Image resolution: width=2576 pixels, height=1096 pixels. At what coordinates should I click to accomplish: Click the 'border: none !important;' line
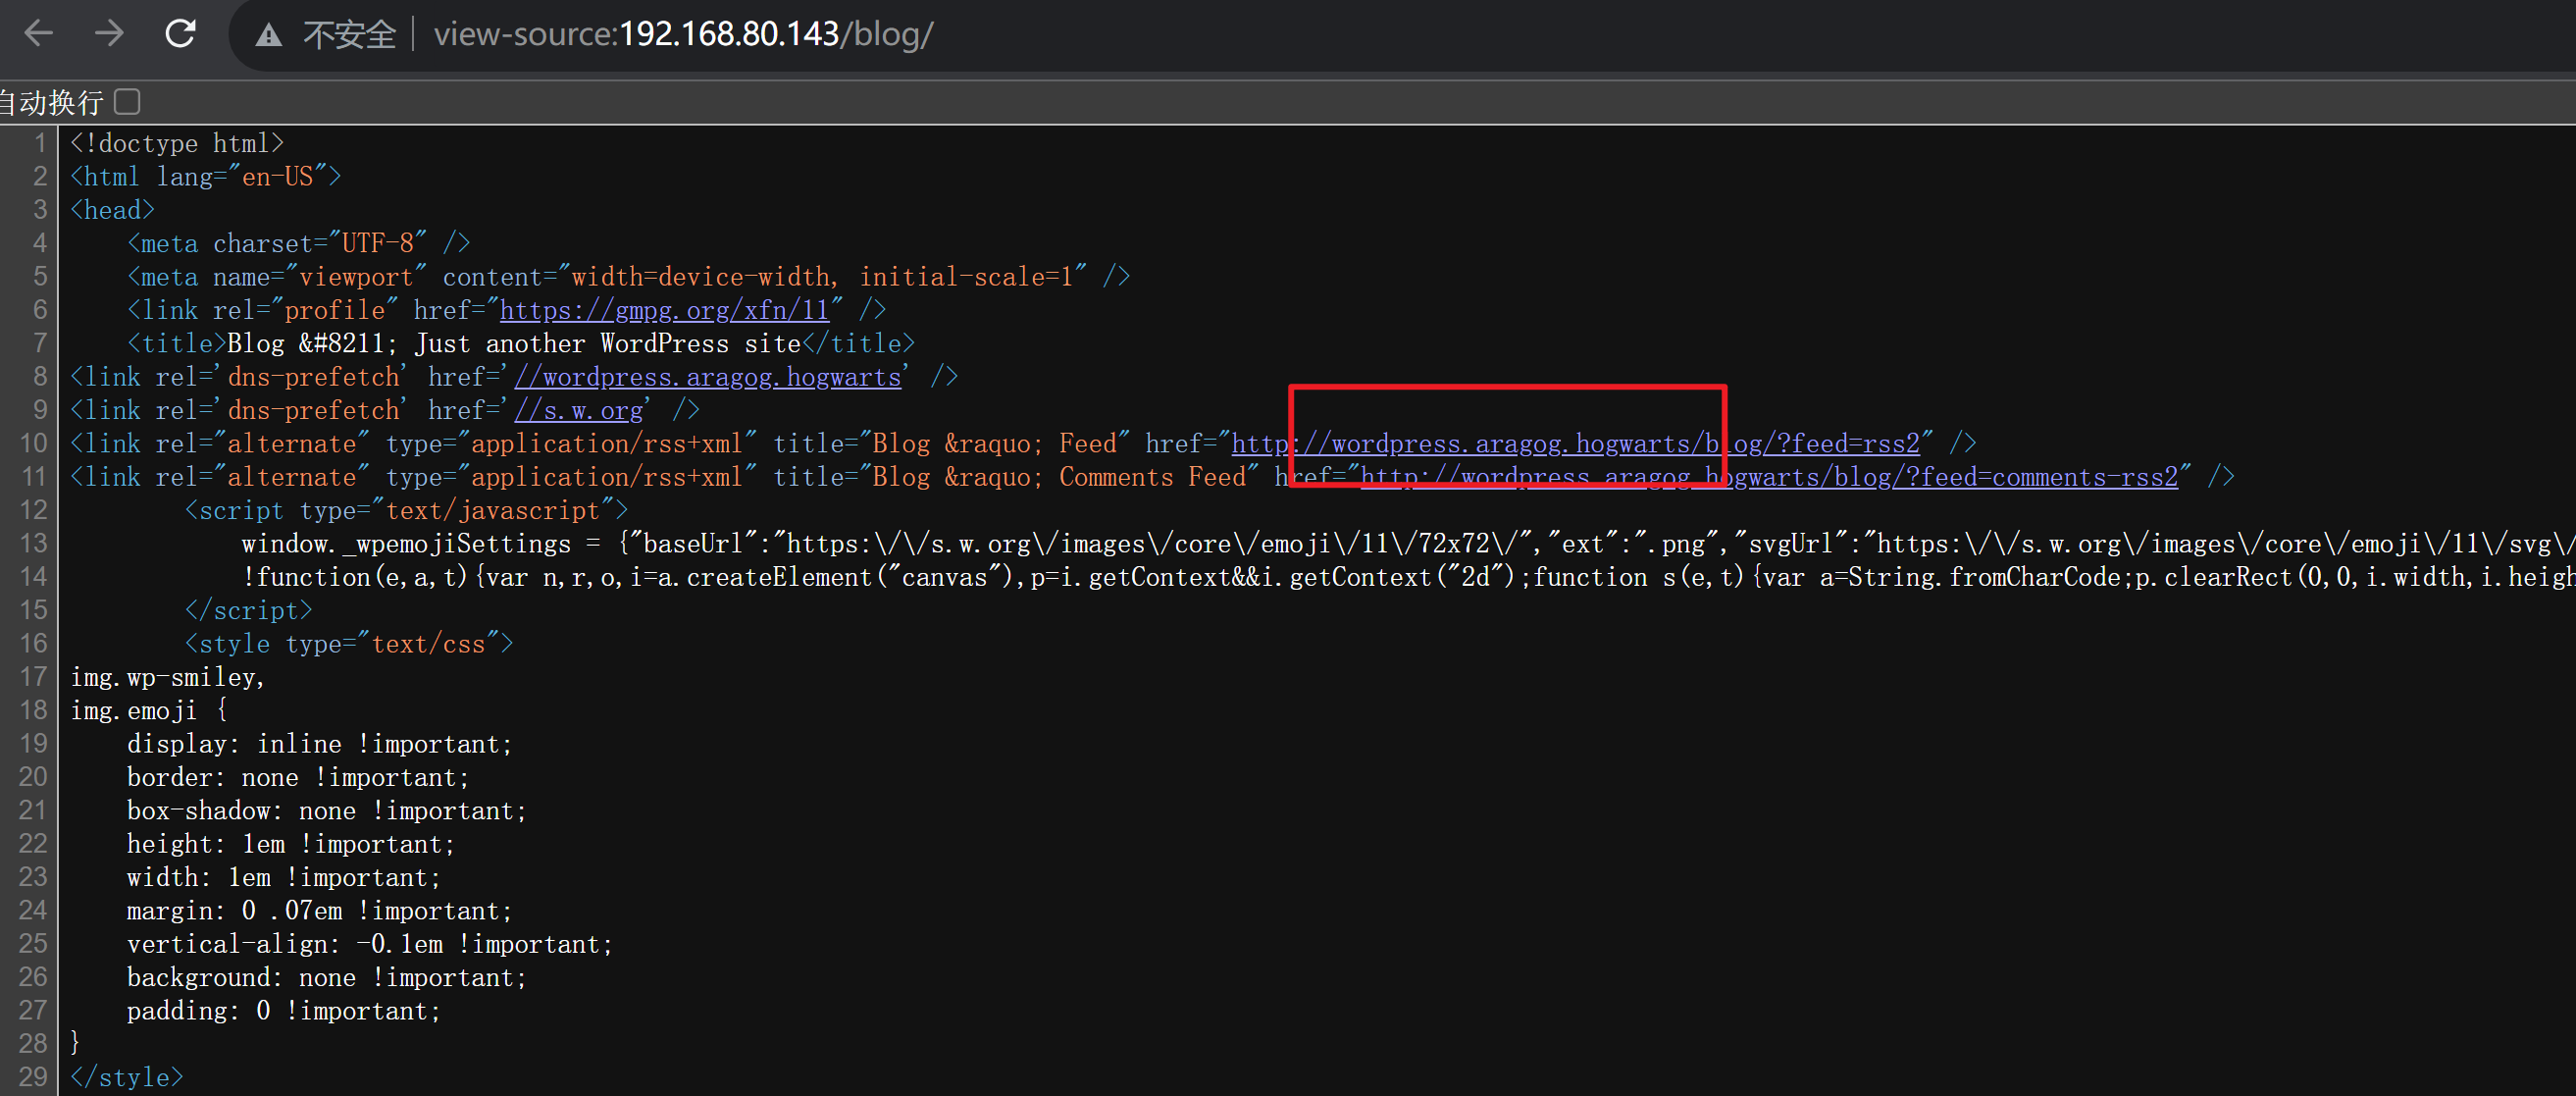298,777
